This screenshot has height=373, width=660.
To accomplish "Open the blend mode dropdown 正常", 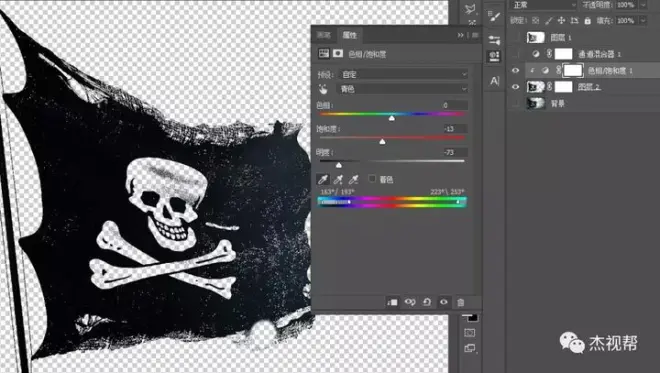I will coord(543,5).
